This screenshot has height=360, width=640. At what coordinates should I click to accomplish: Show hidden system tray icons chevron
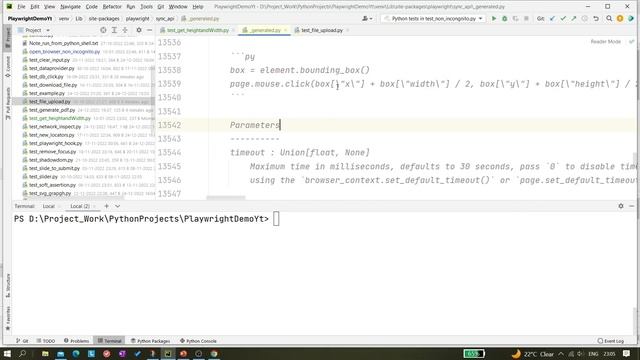(x=561, y=354)
